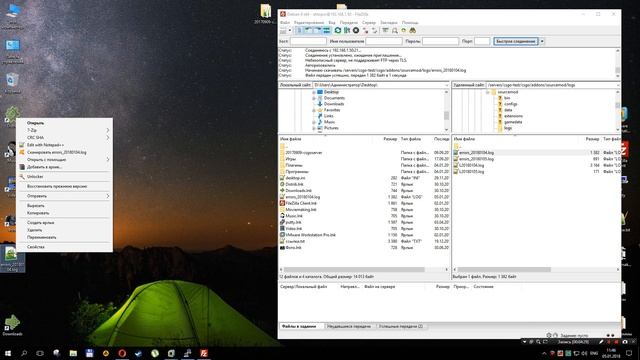Open Помощь menu in FileZilla
This screenshot has height=360, width=640.
[410, 22]
